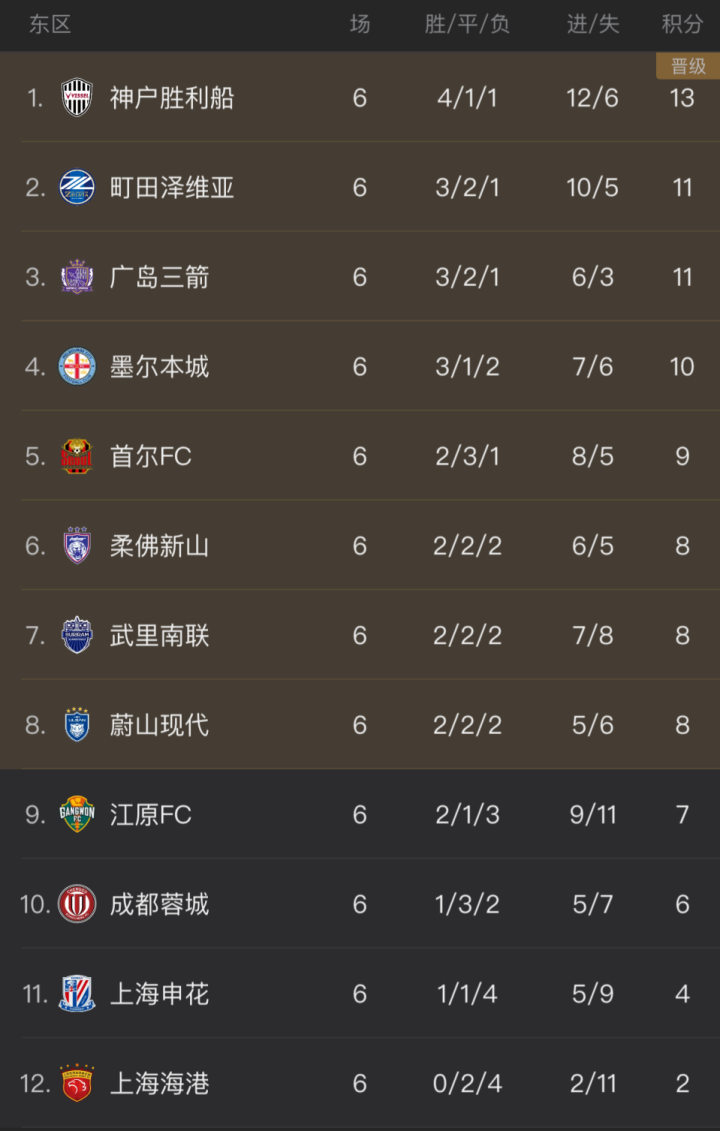The image size is (720, 1131).
Task: Click the Shanghai Shenhua crest icon
Action: (x=77, y=994)
